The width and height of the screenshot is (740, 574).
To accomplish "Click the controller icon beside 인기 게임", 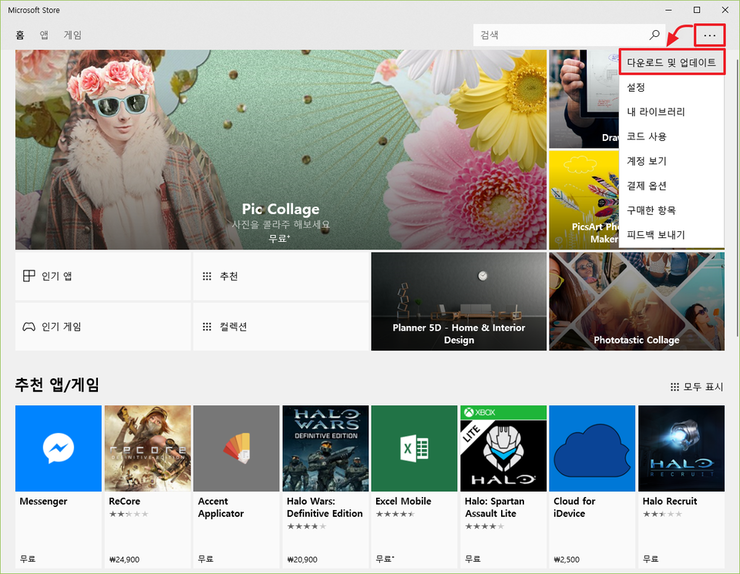I will [x=29, y=327].
